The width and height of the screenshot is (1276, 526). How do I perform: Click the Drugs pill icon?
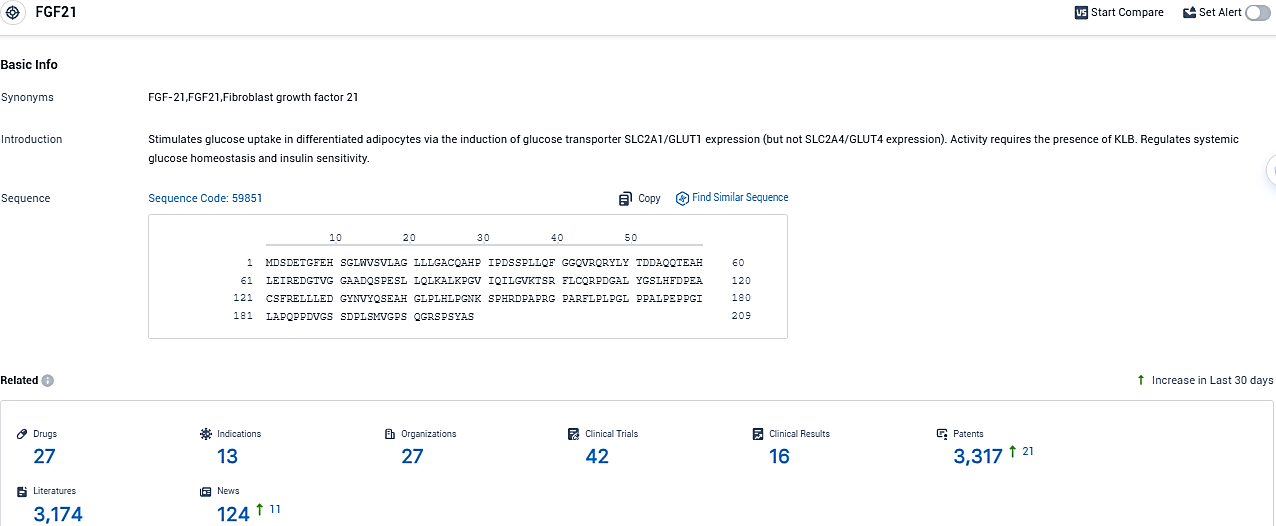pyautogui.click(x=23, y=434)
